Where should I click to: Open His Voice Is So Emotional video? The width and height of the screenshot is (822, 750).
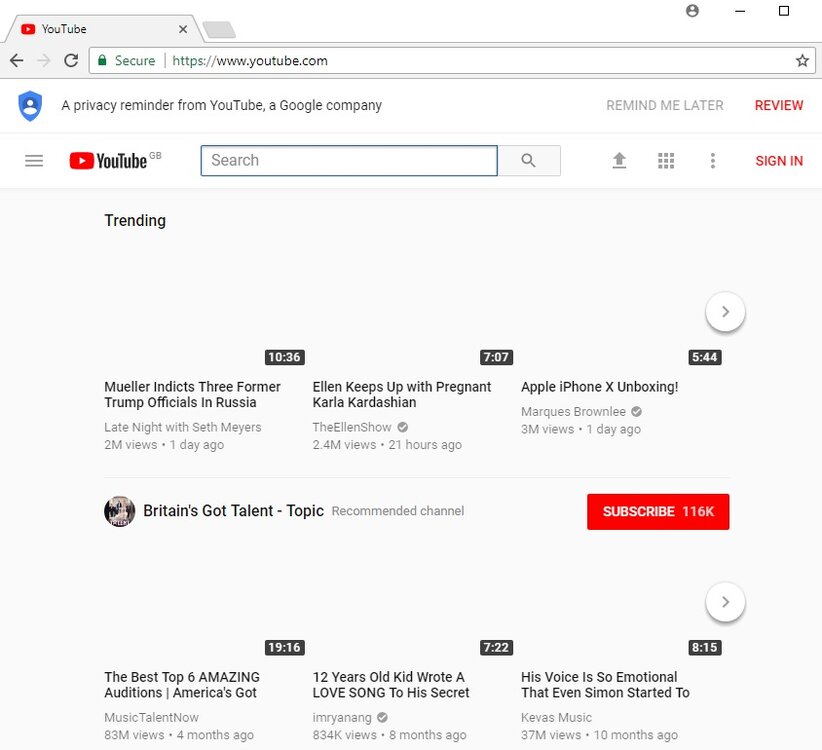(605, 684)
